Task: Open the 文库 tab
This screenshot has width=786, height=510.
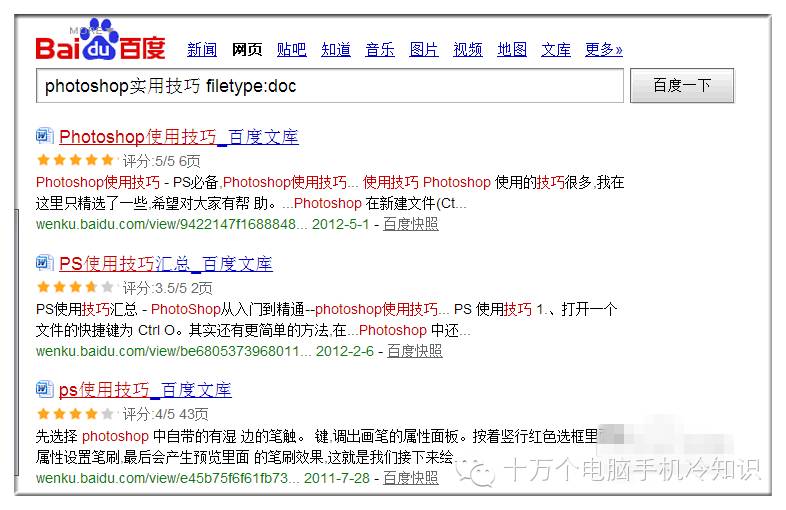Action: [556, 49]
